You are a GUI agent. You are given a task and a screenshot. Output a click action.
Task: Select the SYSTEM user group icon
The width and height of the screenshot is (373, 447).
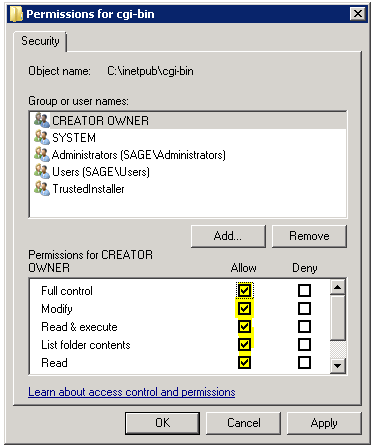pyautogui.click(x=42, y=137)
